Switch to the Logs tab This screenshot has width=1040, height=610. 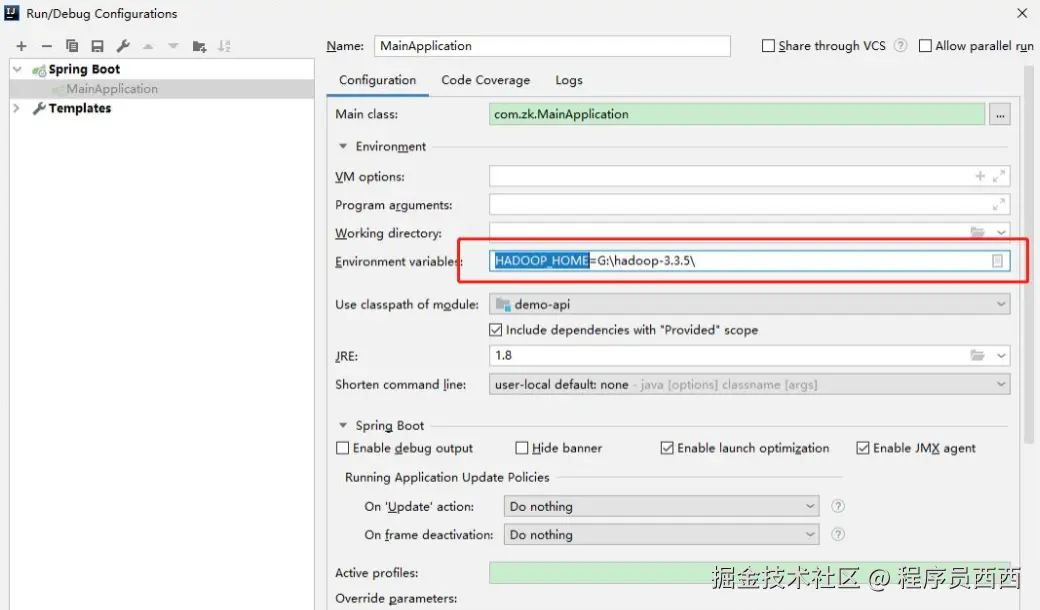pyautogui.click(x=569, y=80)
